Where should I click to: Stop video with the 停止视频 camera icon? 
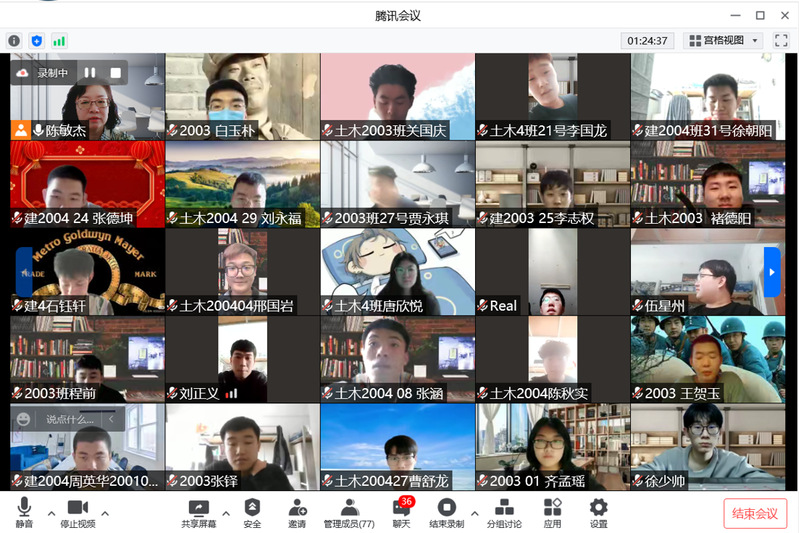point(77,508)
